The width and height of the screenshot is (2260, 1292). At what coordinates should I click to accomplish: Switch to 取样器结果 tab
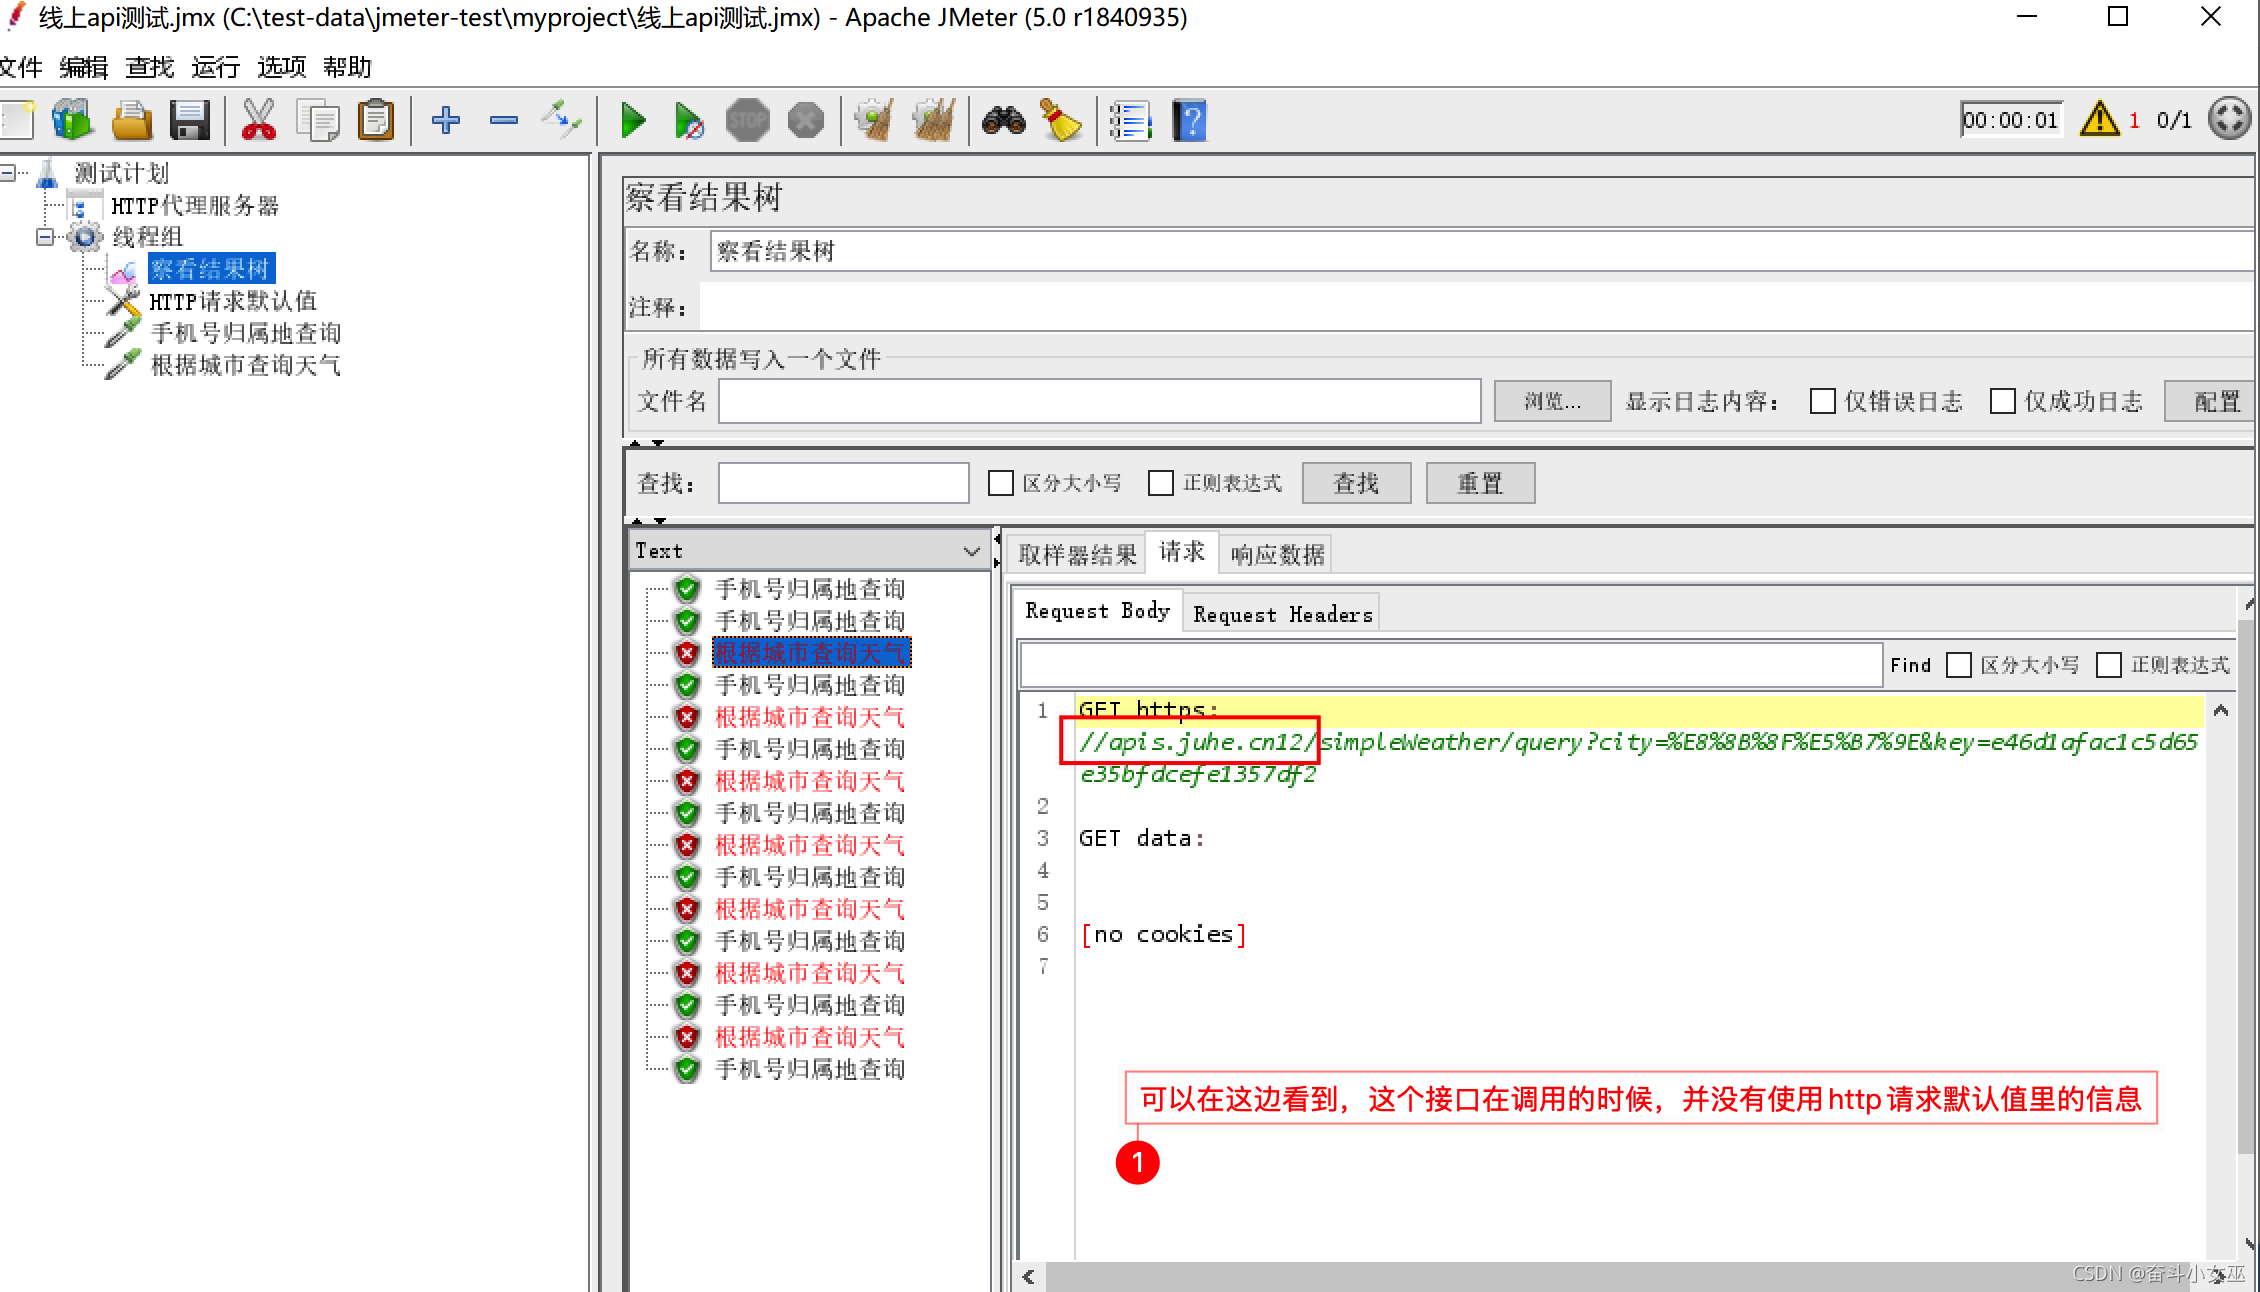[1077, 554]
